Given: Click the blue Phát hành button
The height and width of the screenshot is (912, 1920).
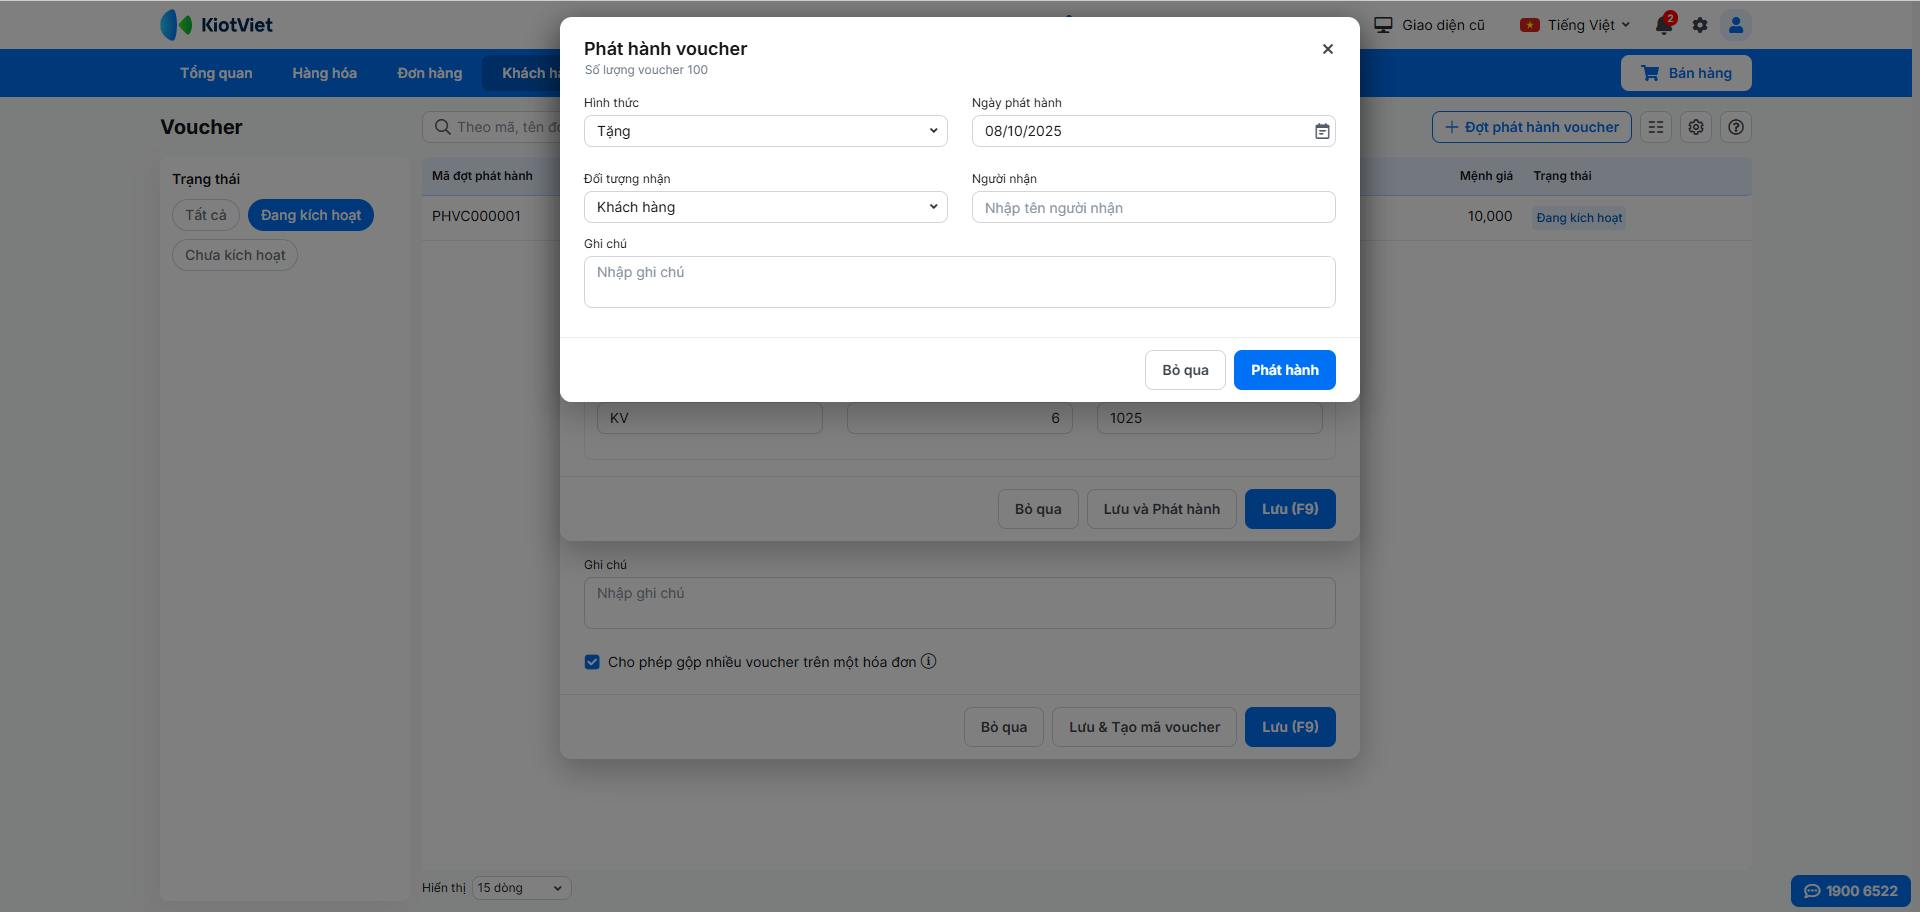Looking at the screenshot, I should point(1284,370).
